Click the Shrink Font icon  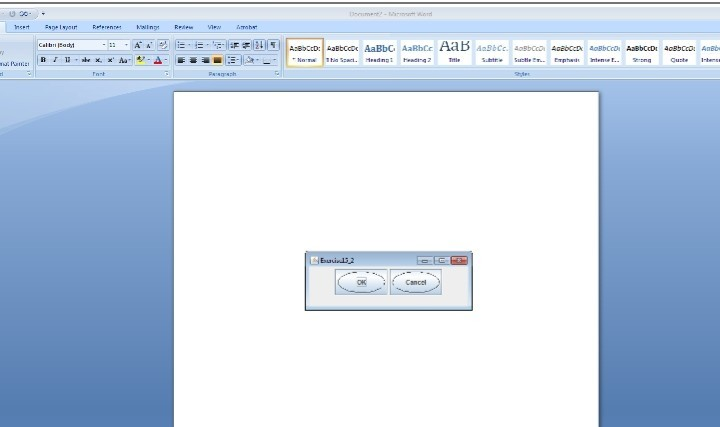(149, 45)
